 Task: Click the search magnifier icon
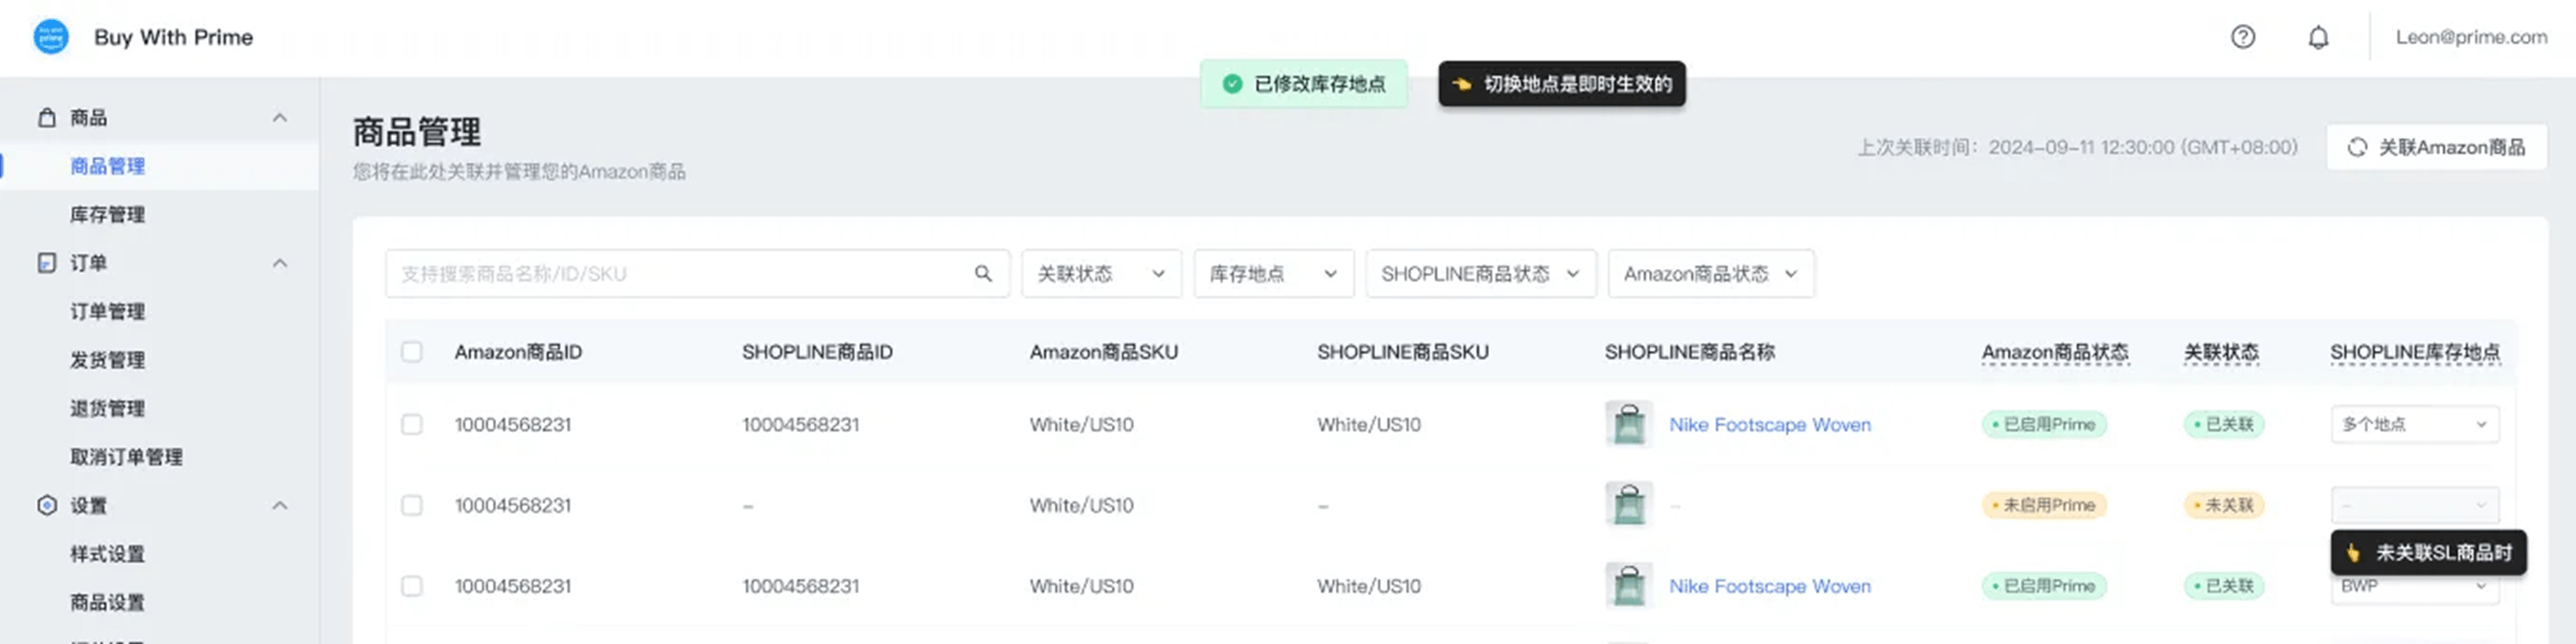[x=983, y=273]
